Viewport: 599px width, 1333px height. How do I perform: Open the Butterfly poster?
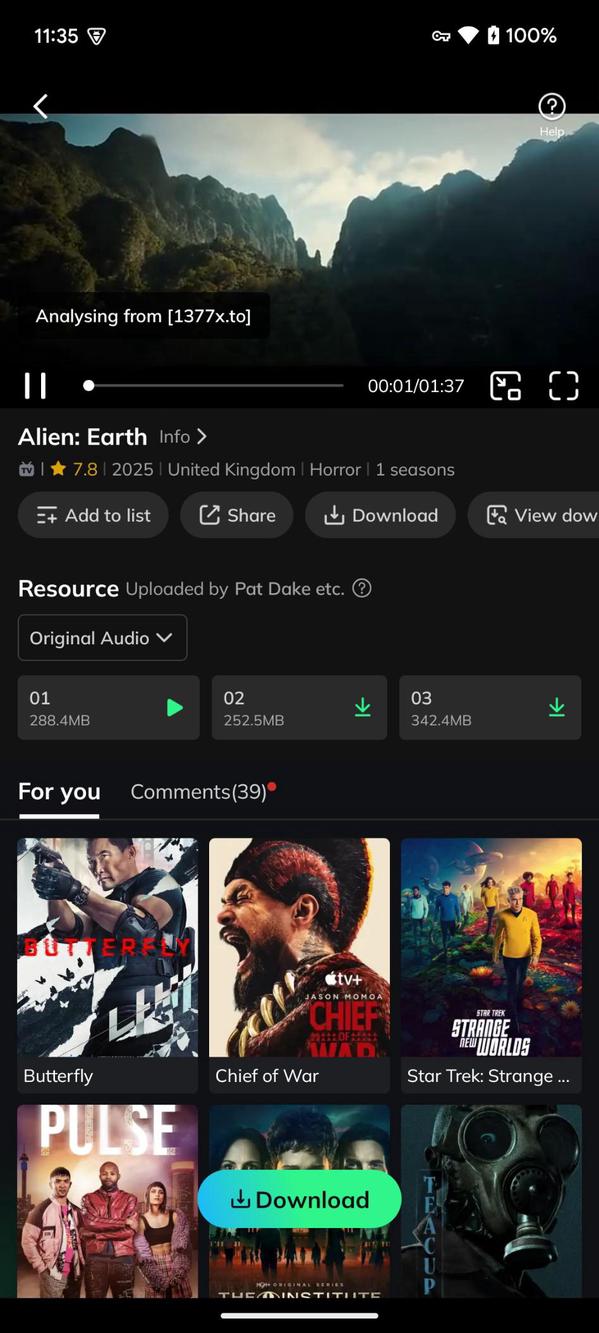pyautogui.click(x=108, y=947)
